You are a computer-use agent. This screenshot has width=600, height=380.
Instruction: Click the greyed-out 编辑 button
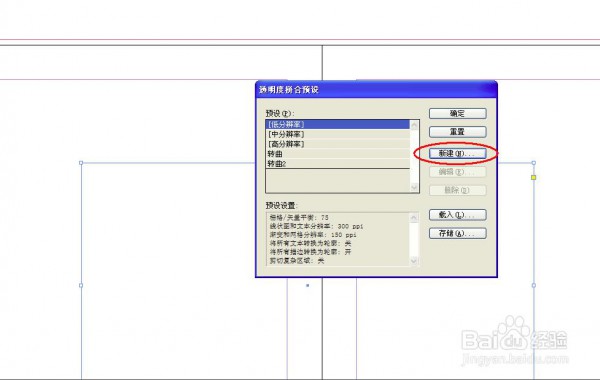[x=458, y=172]
